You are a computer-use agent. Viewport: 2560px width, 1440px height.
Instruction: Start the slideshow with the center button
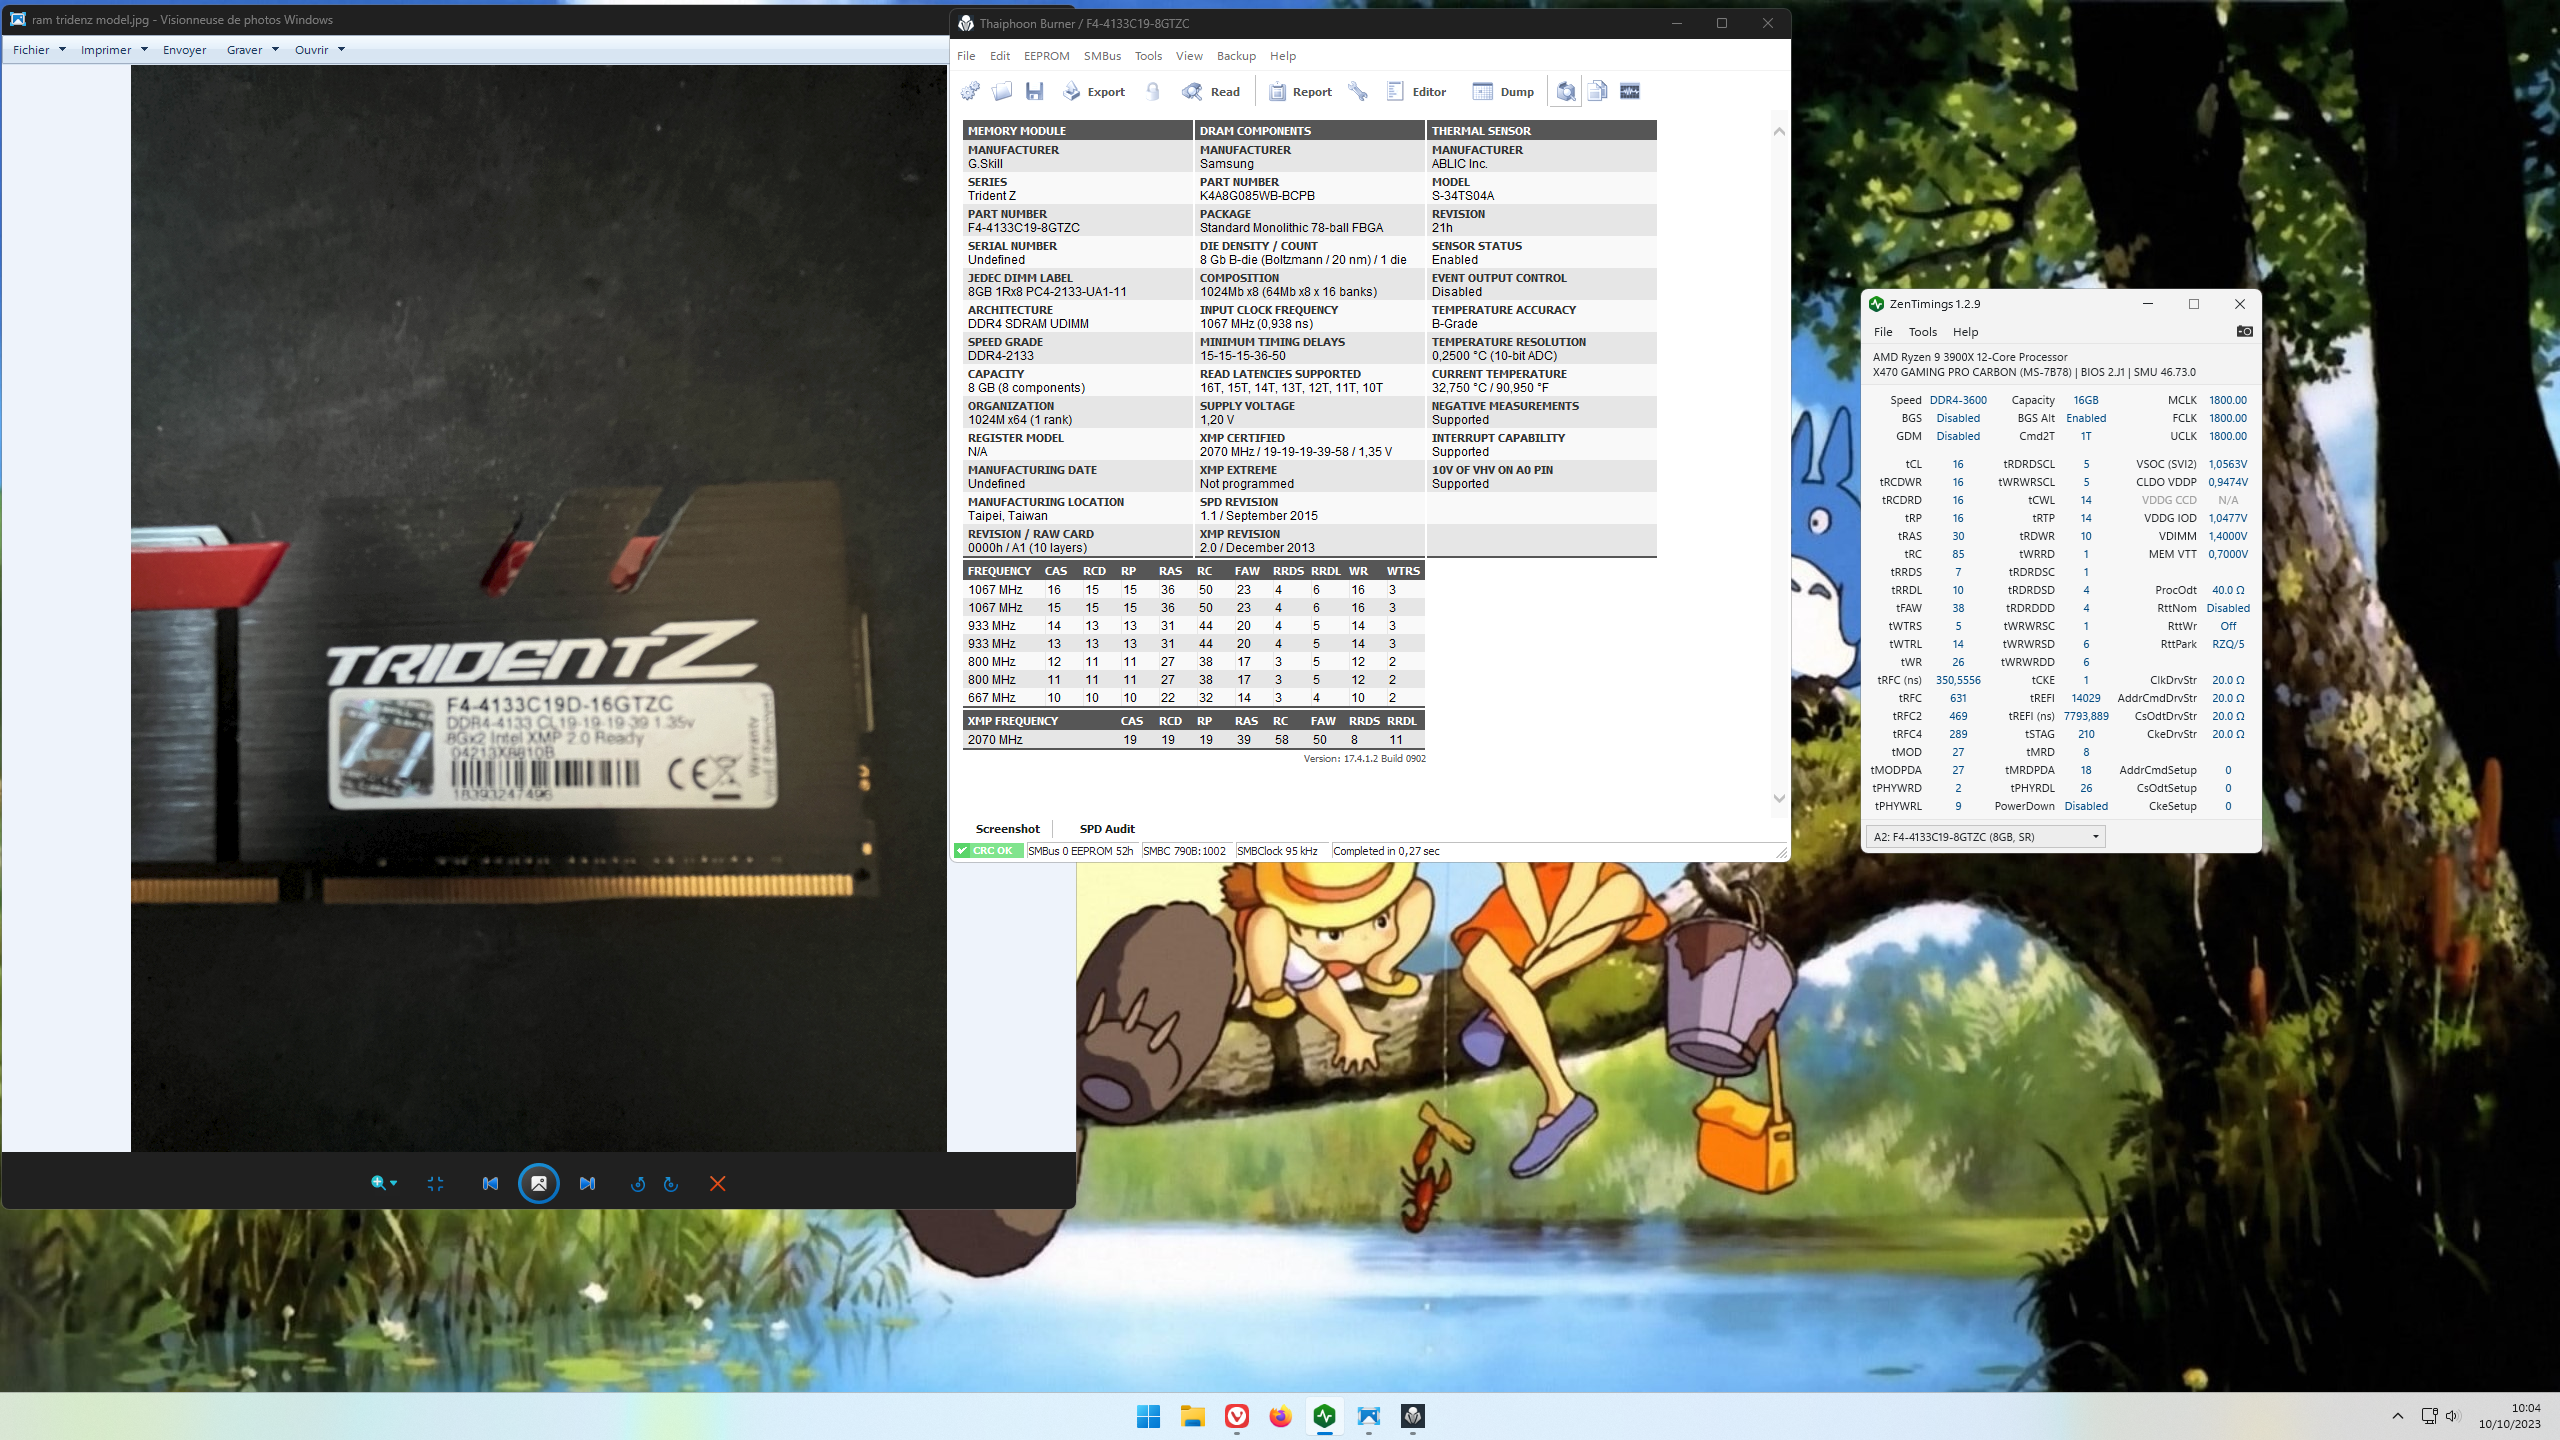[x=538, y=1184]
